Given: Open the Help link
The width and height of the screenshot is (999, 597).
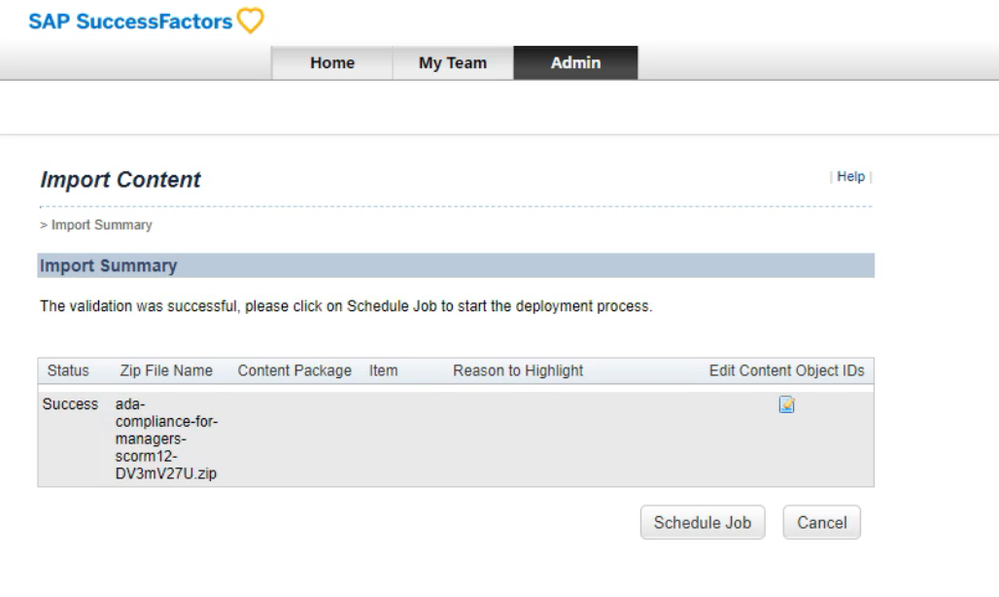Looking at the screenshot, I should pyautogui.click(x=851, y=177).
